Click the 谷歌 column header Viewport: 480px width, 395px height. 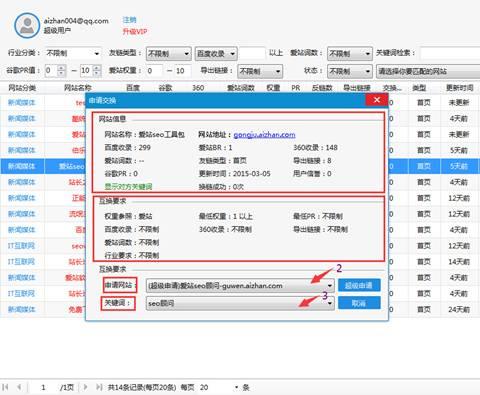tap(165, 88)
